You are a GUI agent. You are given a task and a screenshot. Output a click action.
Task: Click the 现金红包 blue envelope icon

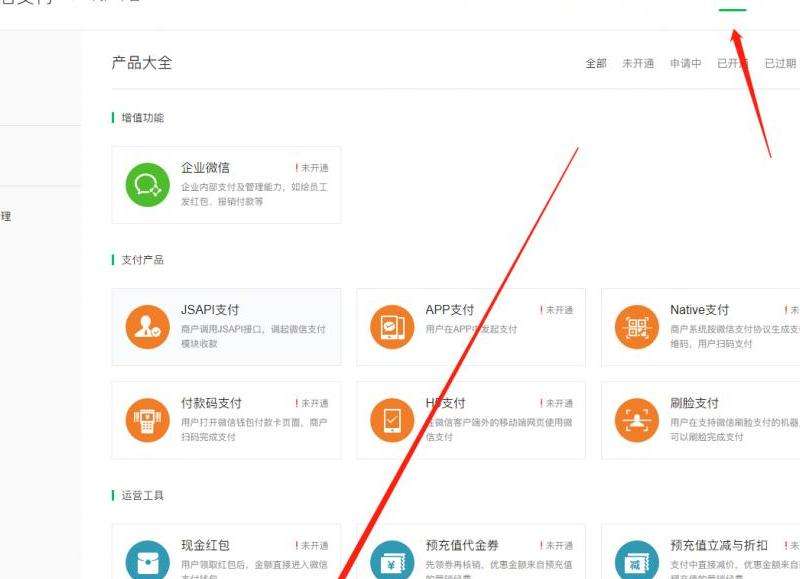point(147,560)
